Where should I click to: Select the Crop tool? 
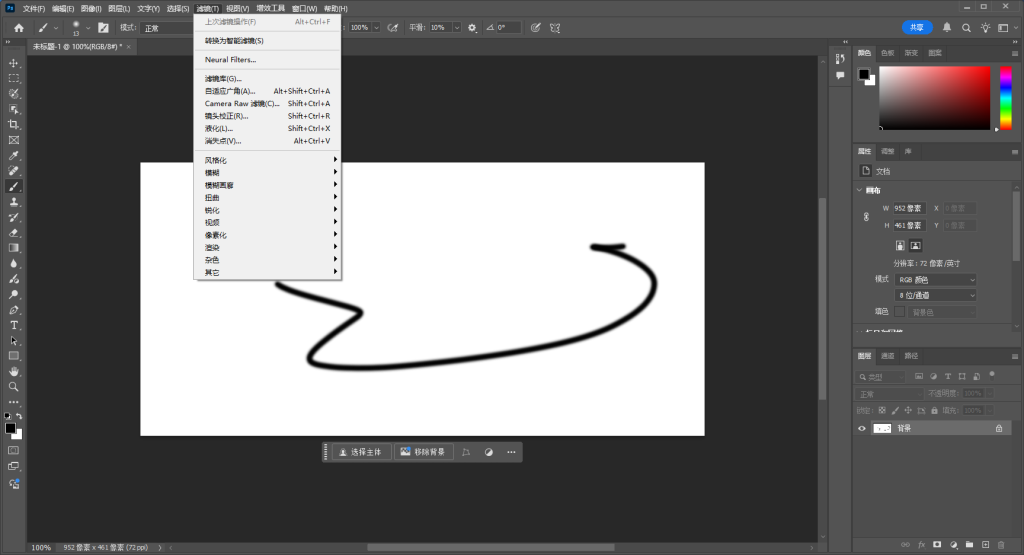[x=14, y=124]
